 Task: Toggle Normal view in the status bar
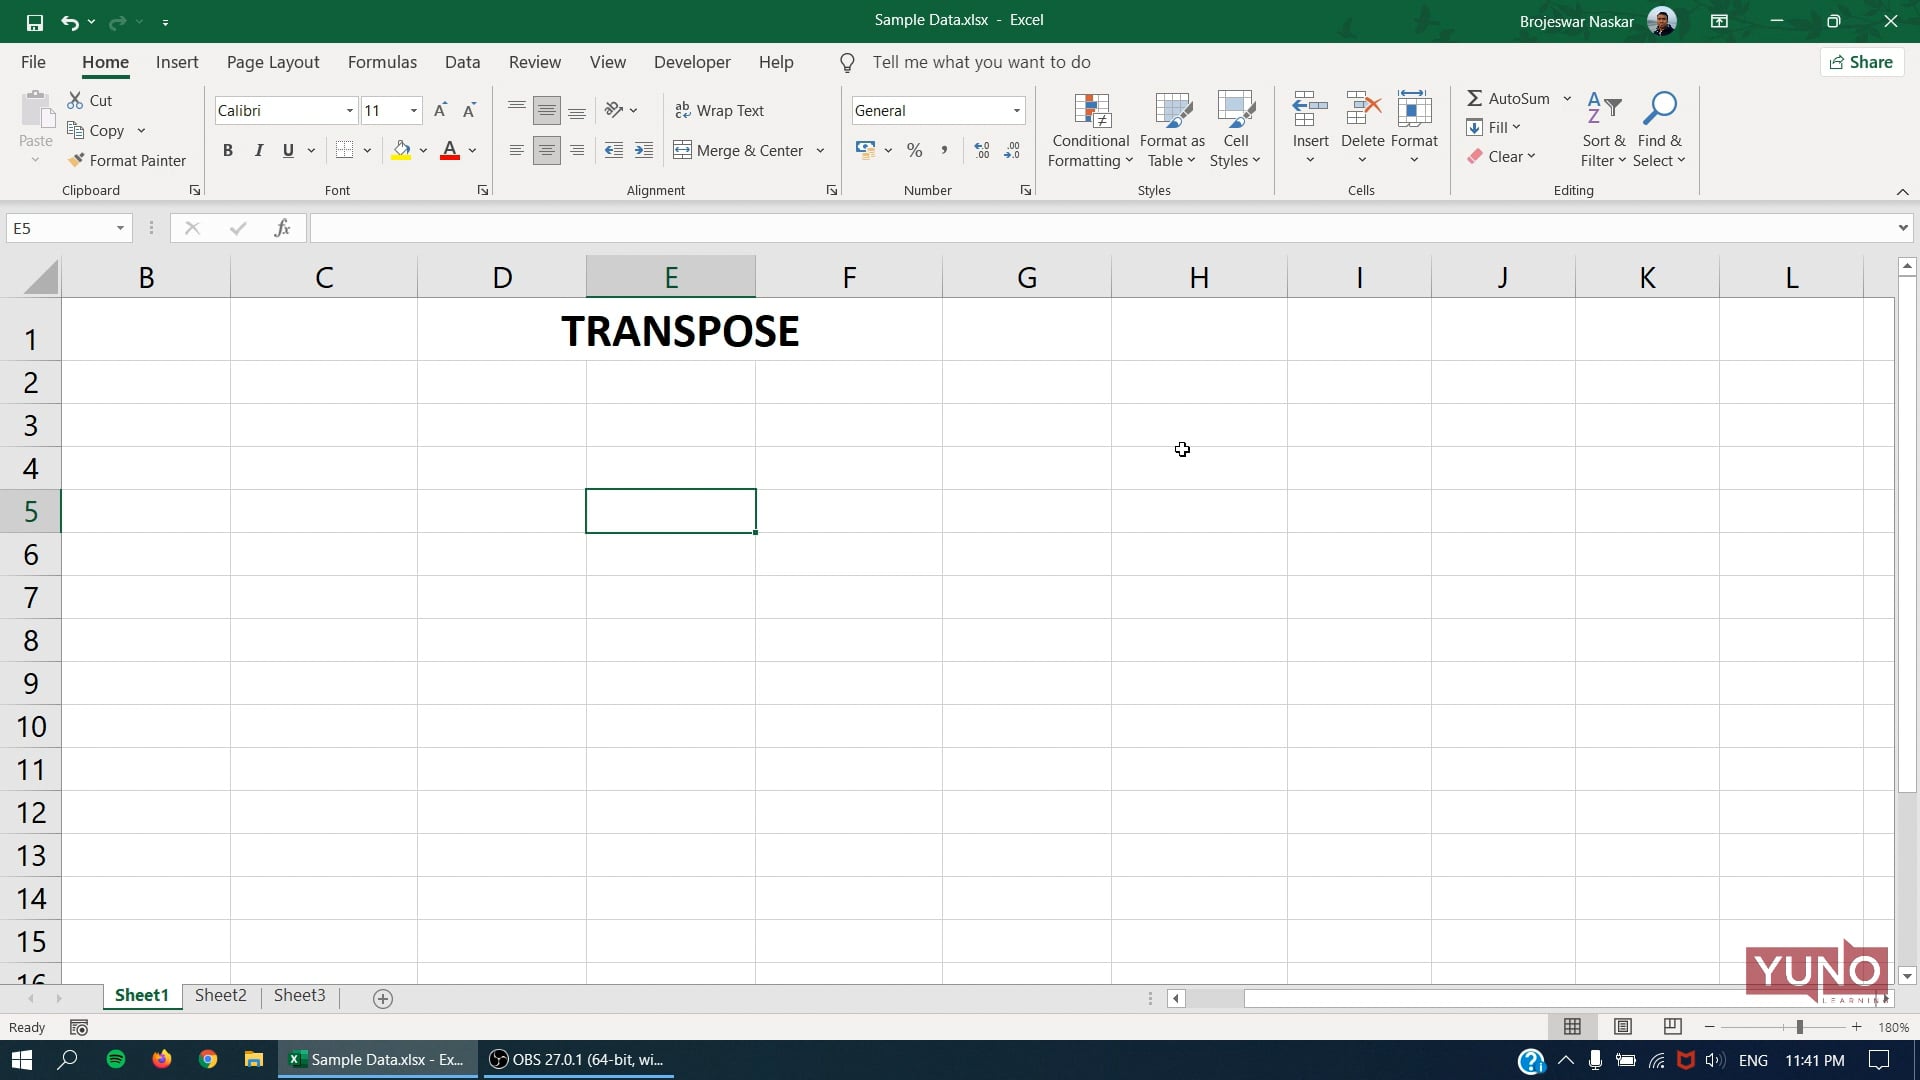[x=1572, y=1027]
